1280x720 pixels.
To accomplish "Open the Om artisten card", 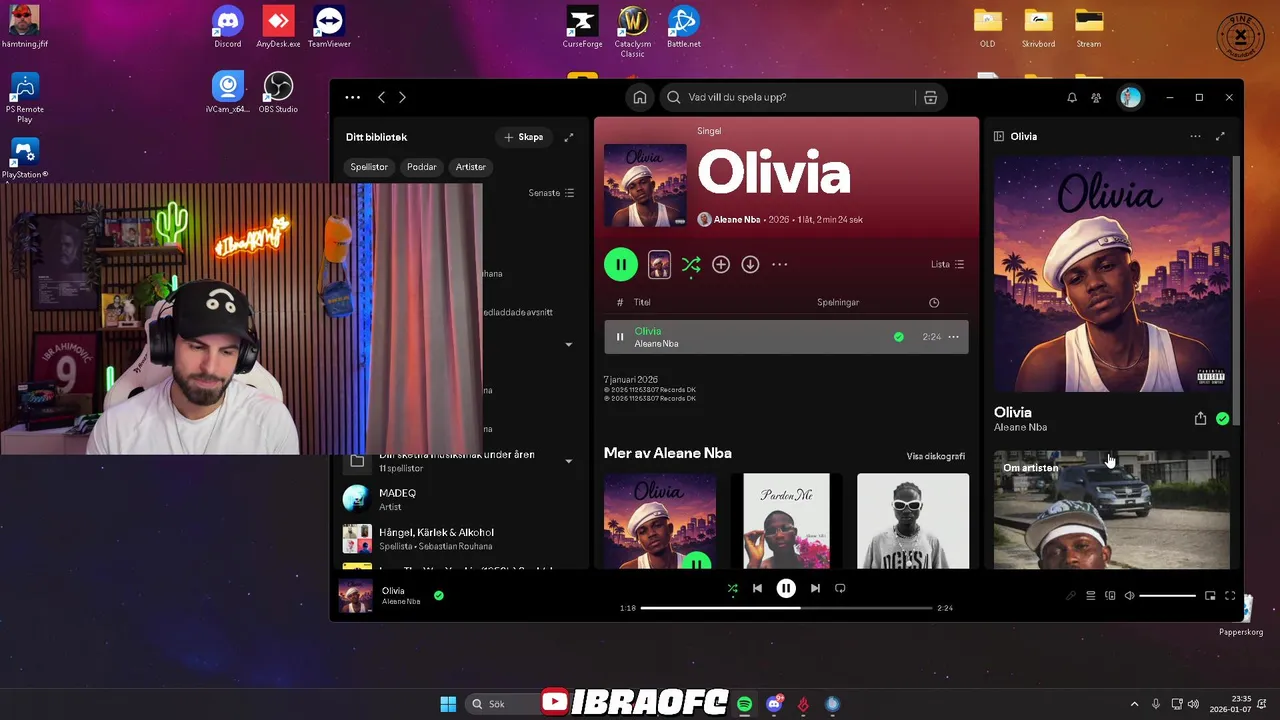I will [x=1112, y=510].
